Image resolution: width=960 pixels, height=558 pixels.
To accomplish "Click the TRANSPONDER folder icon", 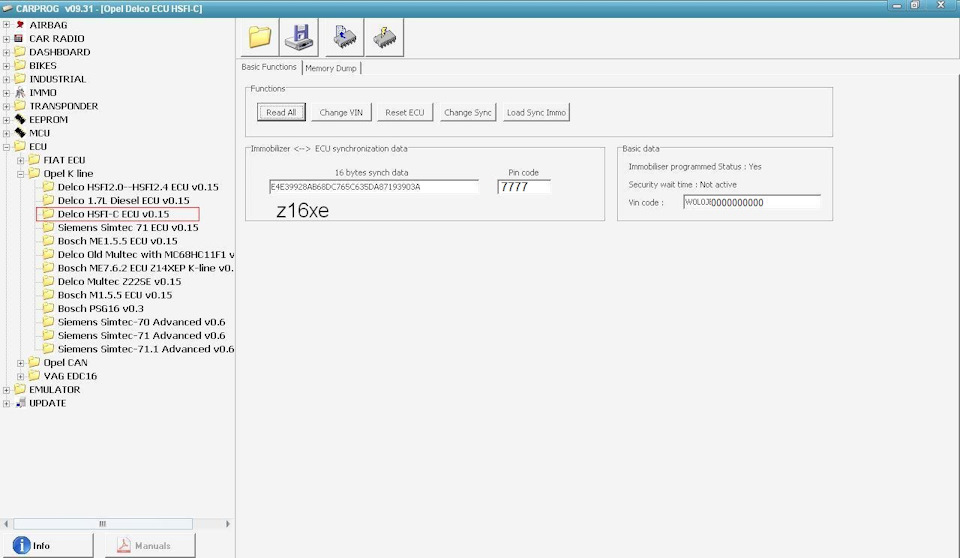I will click(20, 106).
